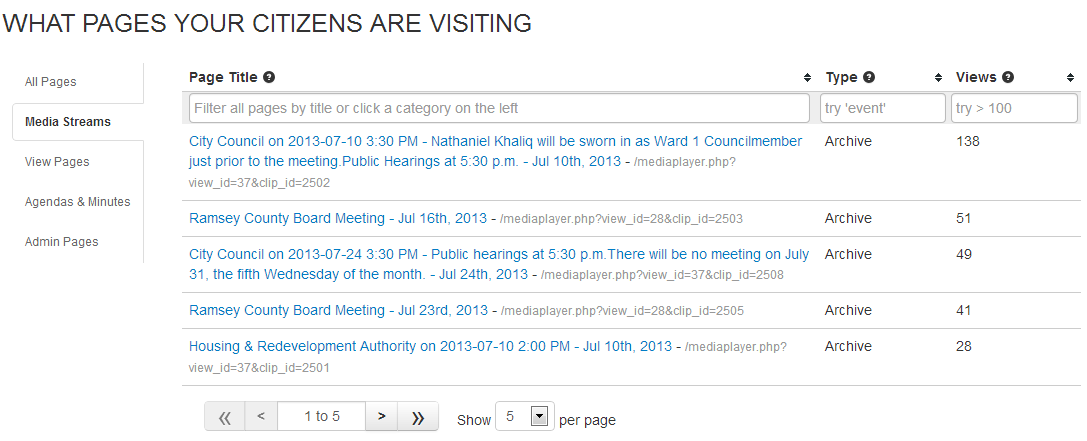The width and height of the screenshot is (1087, 441).
Task: Sort the table using Views column arrows
Action: tap(1070, 78)
